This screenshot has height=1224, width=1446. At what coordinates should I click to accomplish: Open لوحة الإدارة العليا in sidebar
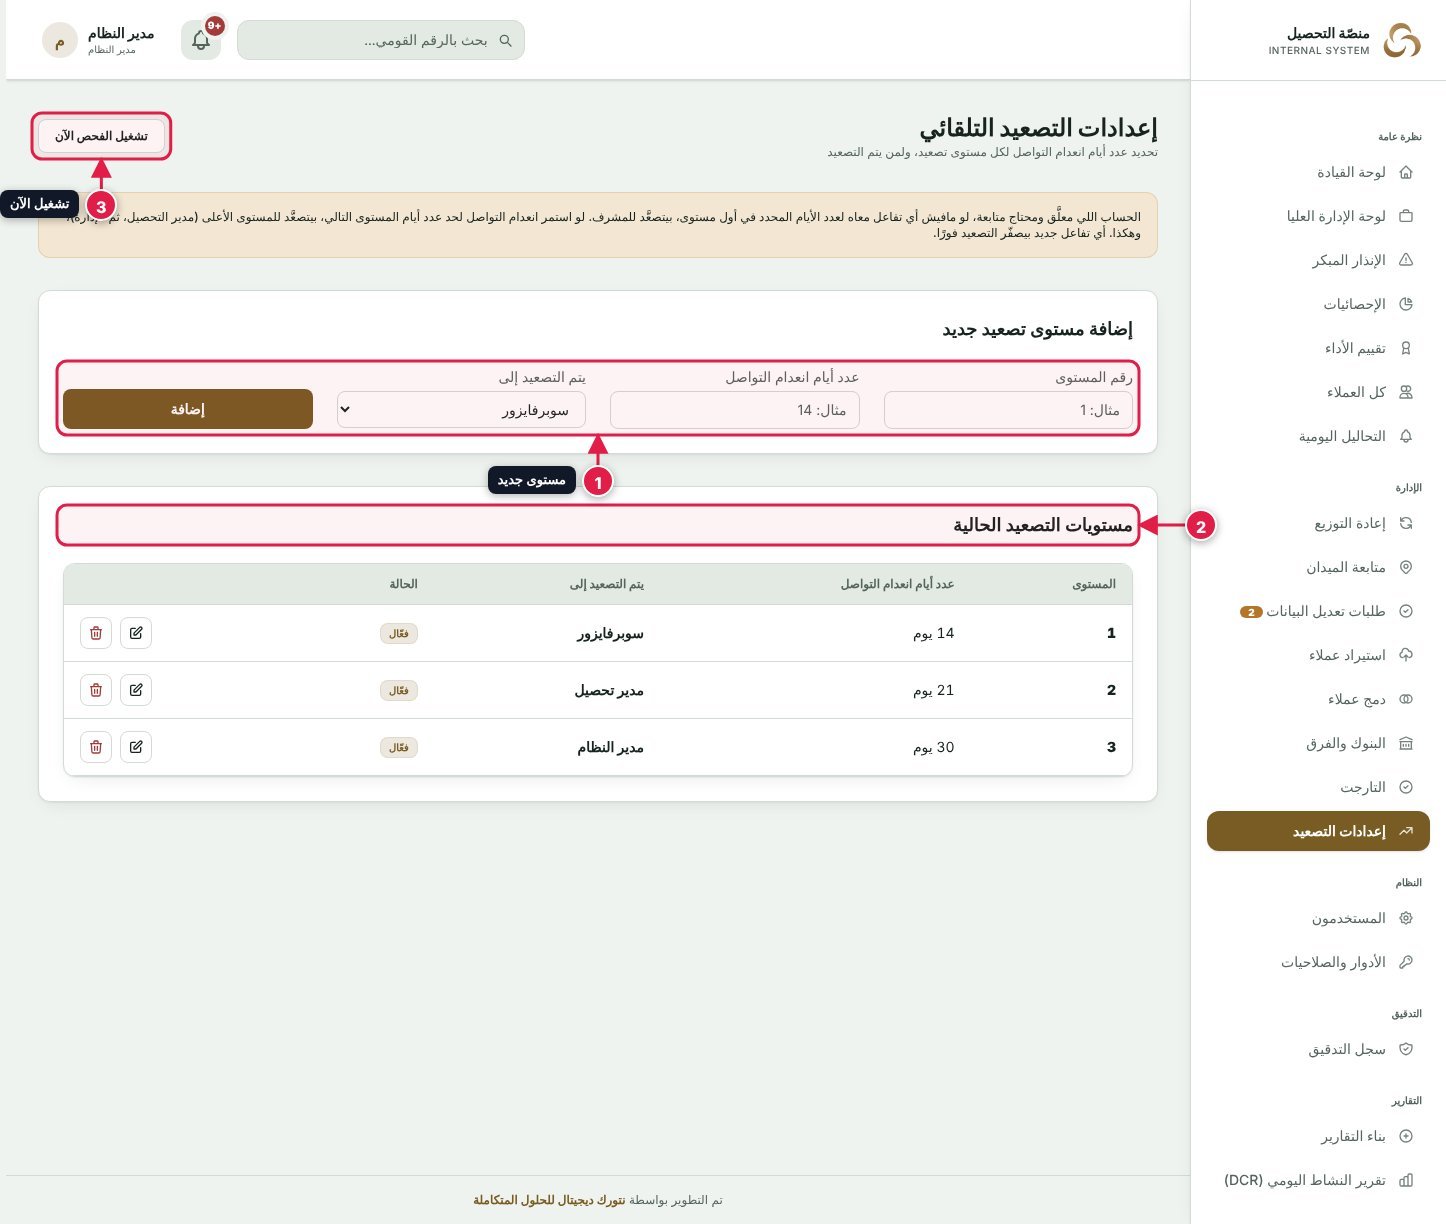(x=1318, y=216)
